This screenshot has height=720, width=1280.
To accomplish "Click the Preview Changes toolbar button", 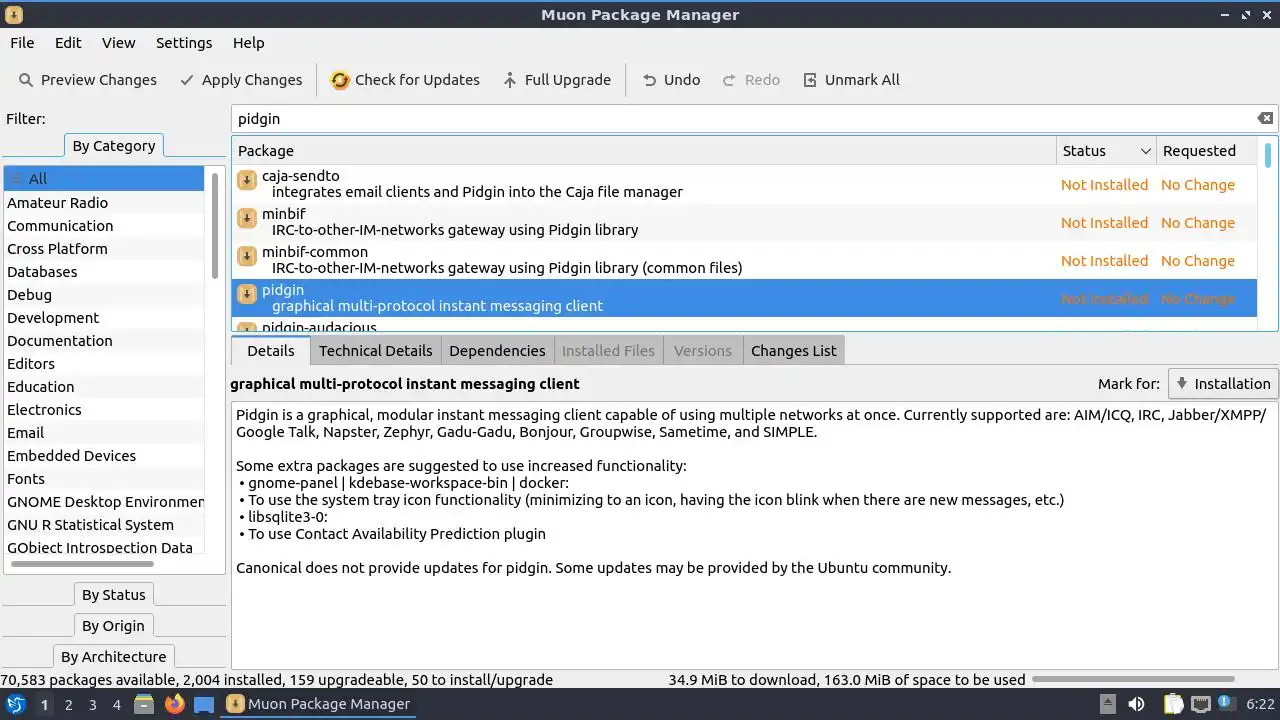I will [x=87, y=80].
